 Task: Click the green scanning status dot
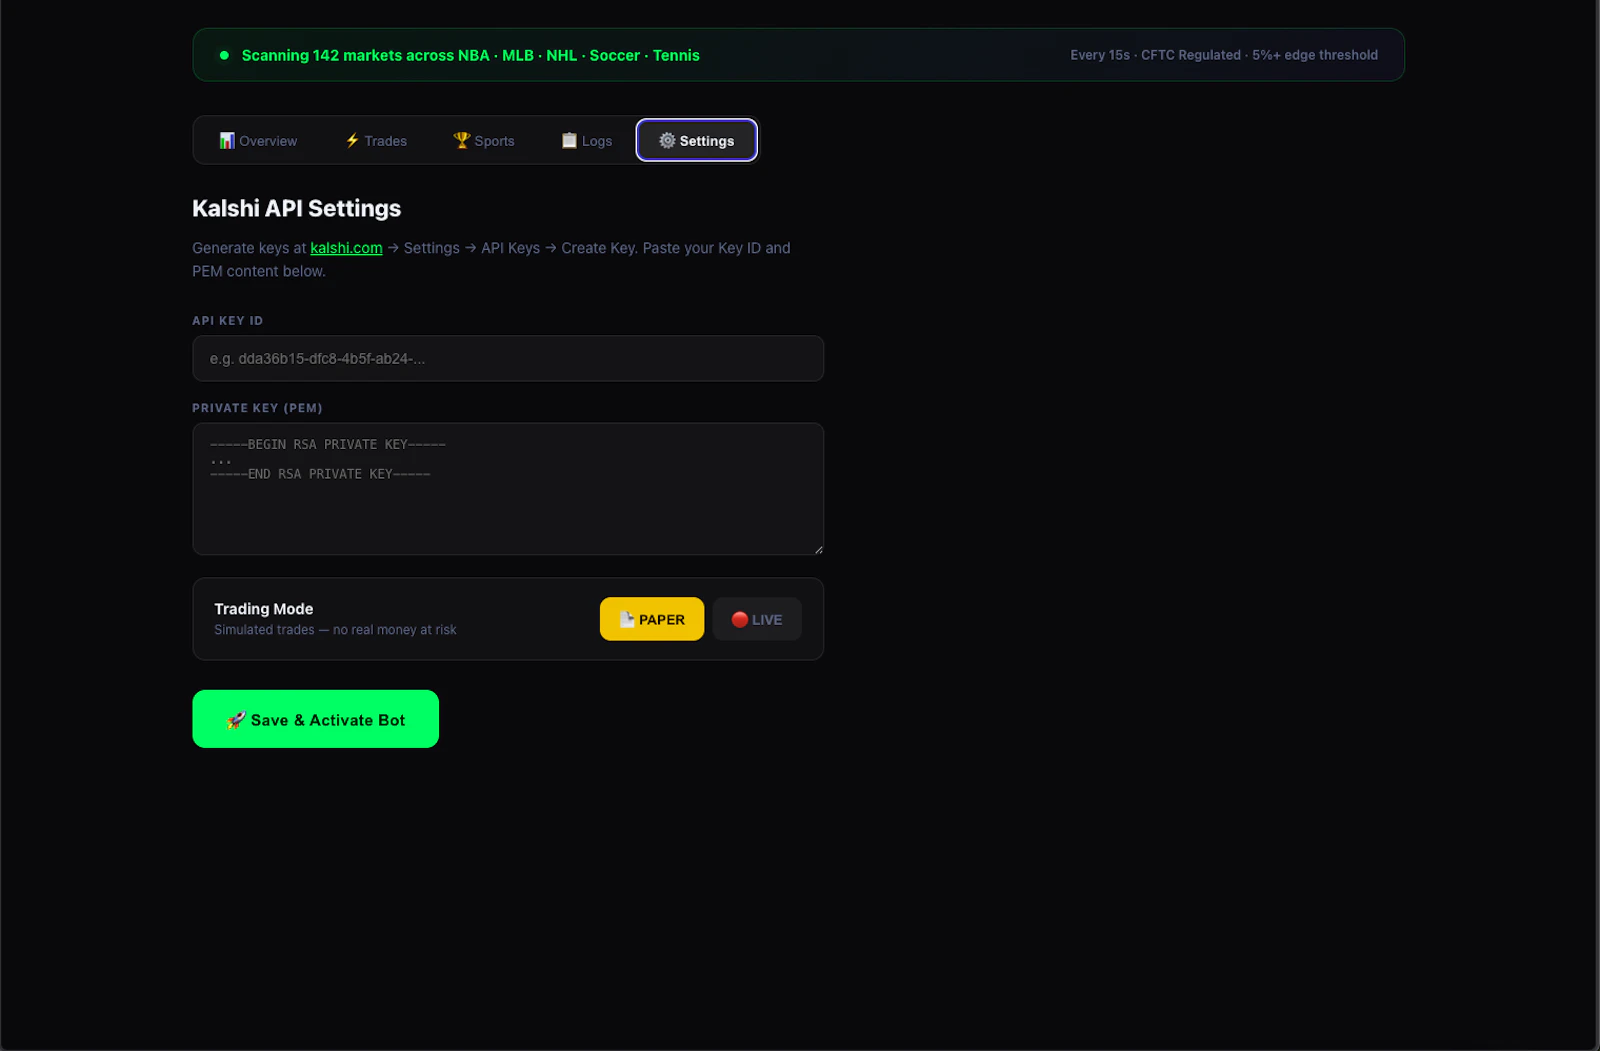pyautogui.click(x=224, y=55)
